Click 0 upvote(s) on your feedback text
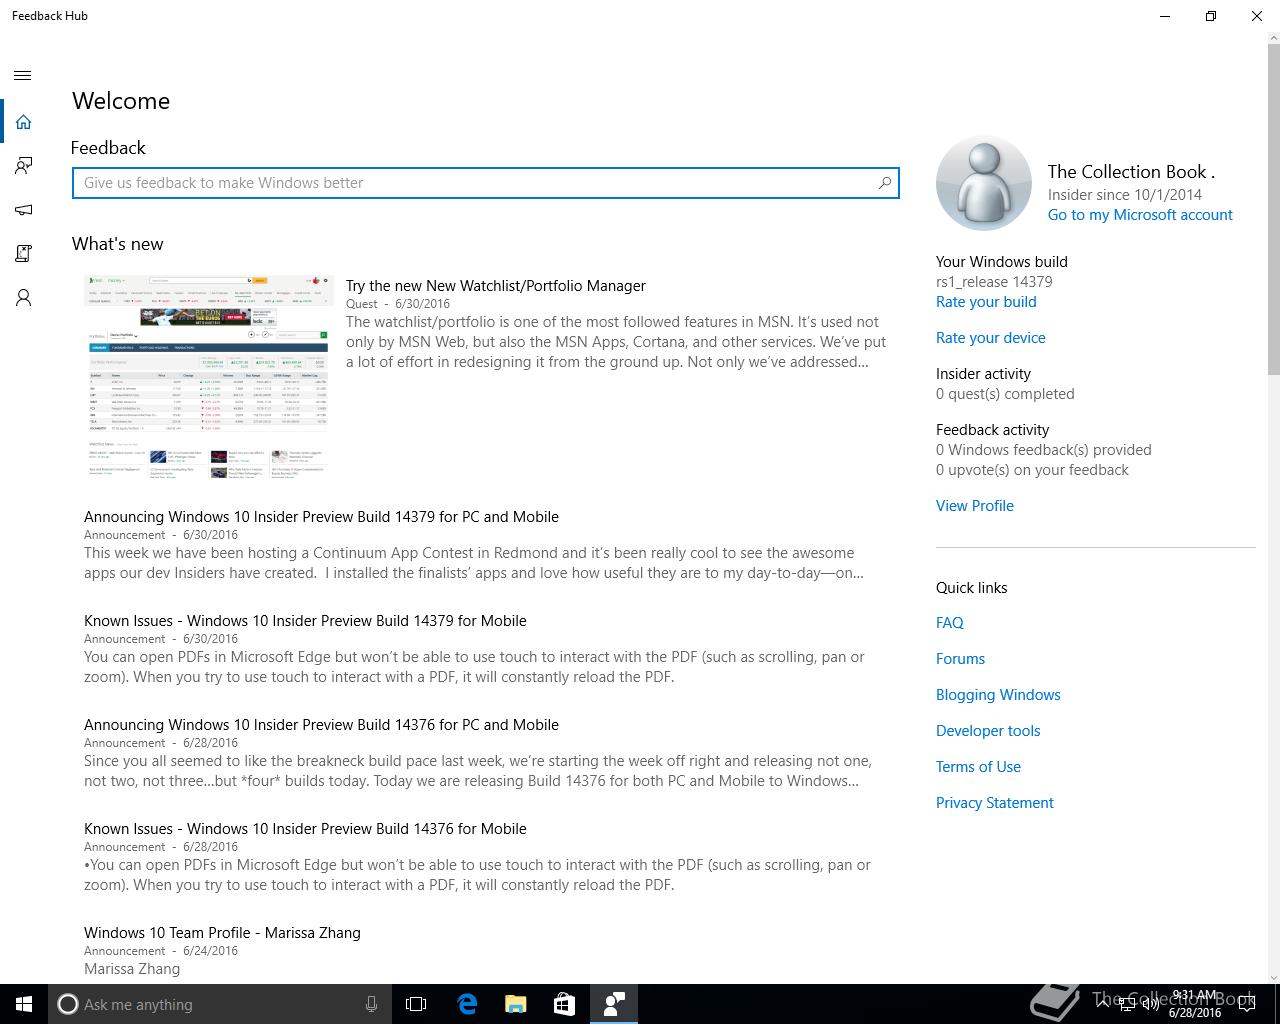 [x=1032, y=470]
